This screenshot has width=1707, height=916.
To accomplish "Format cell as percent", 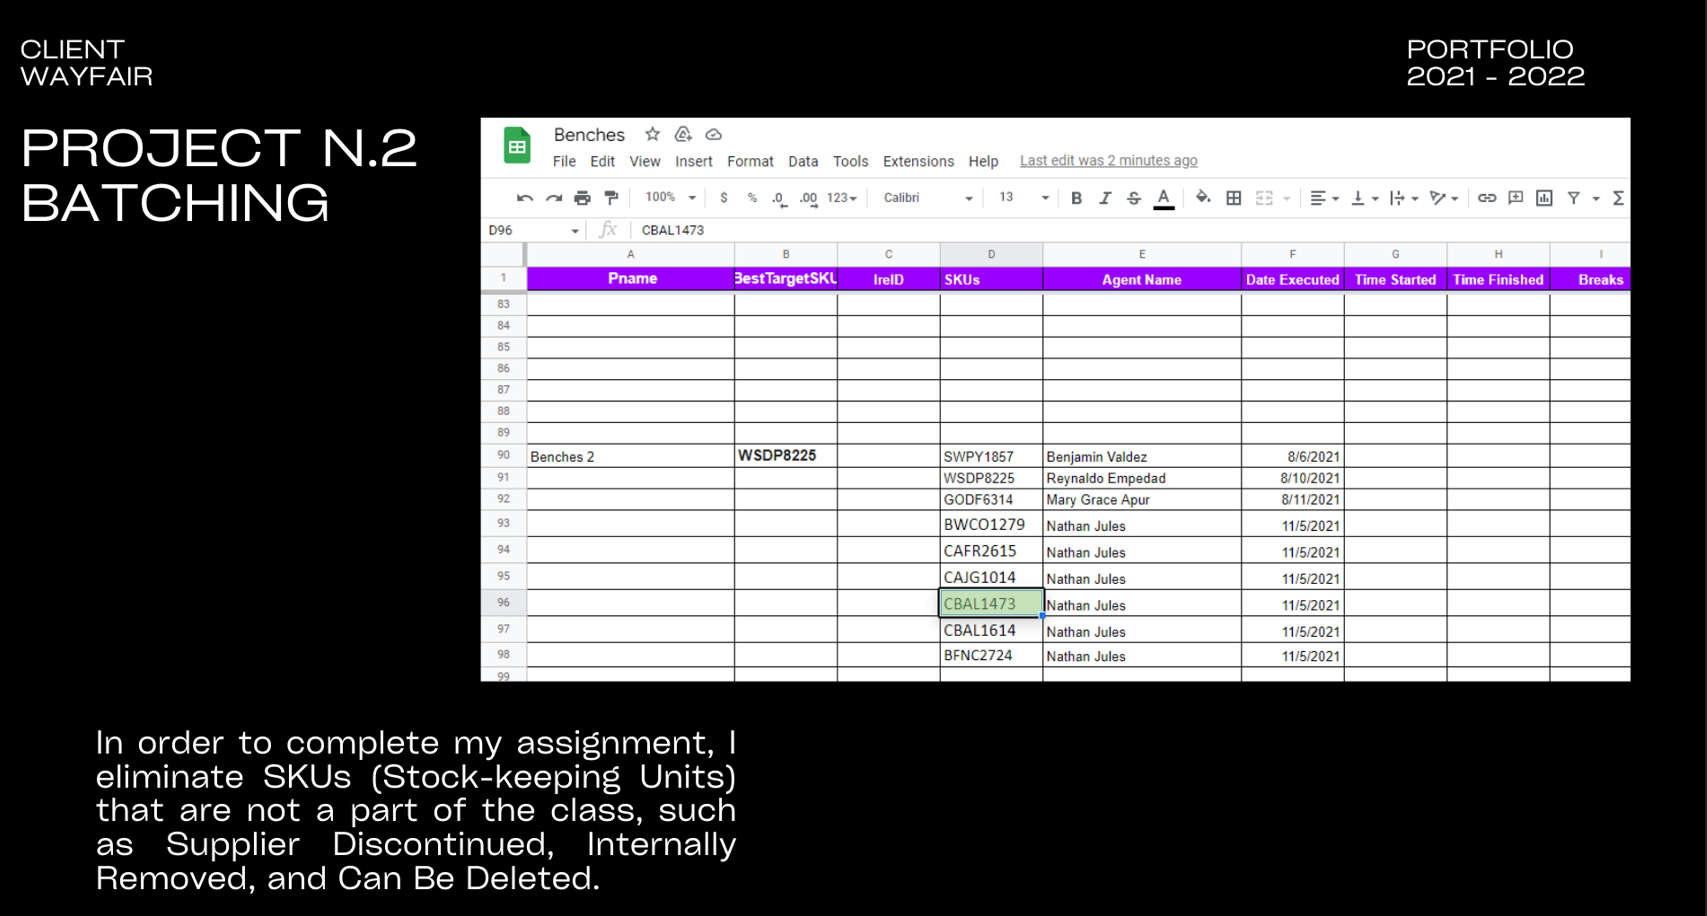I will click(752, 198).
